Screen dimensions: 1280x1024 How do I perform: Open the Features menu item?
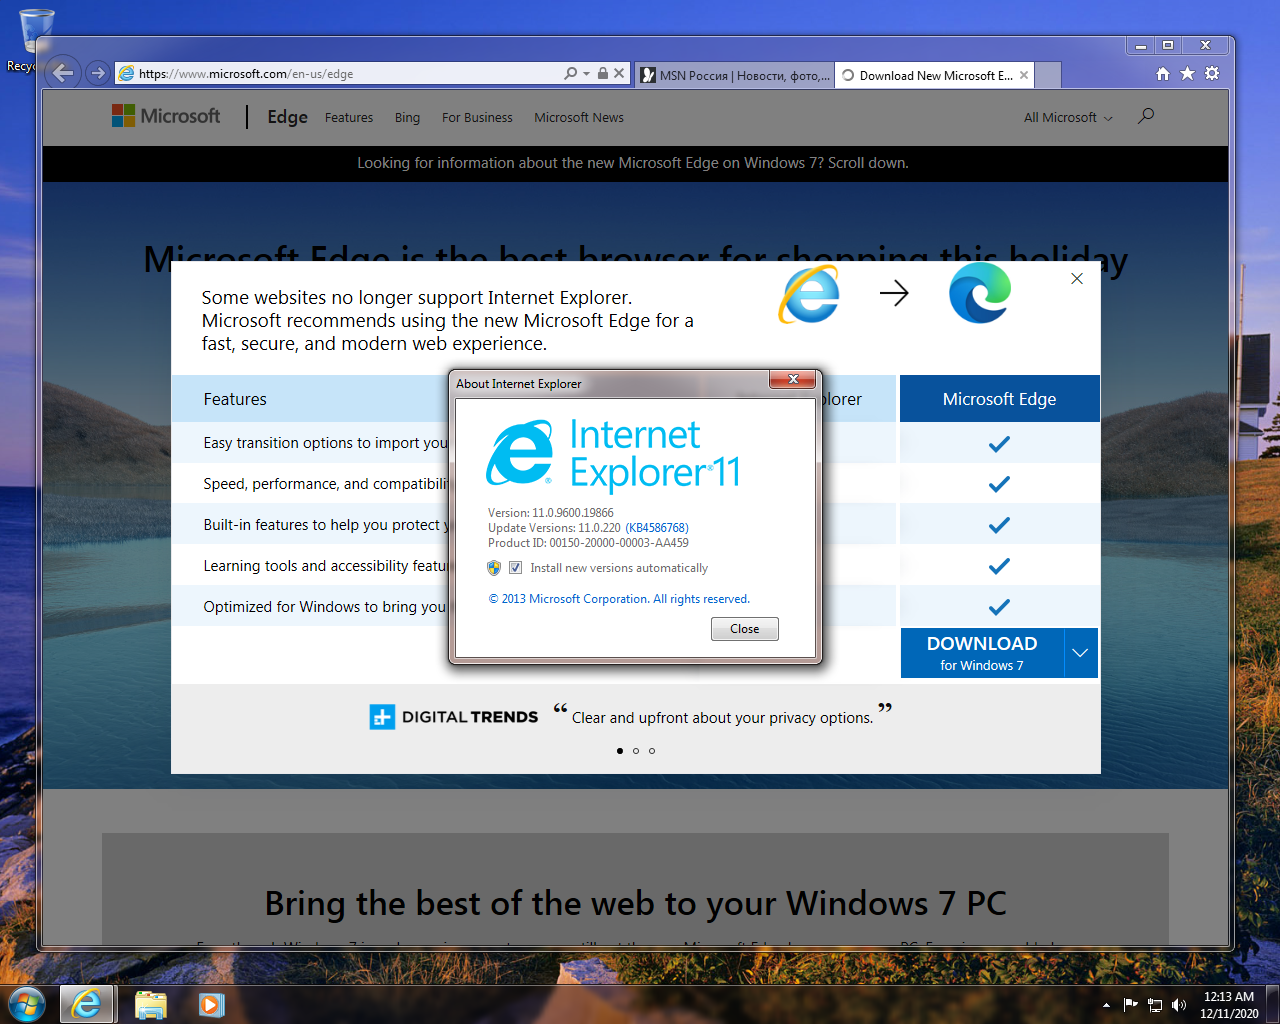coord(349,118)
